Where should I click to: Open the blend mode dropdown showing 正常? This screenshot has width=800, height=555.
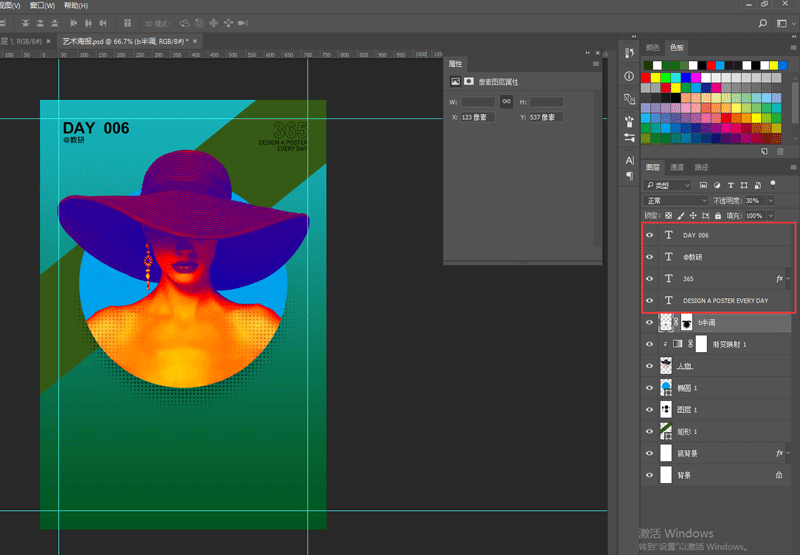point(675,200)
